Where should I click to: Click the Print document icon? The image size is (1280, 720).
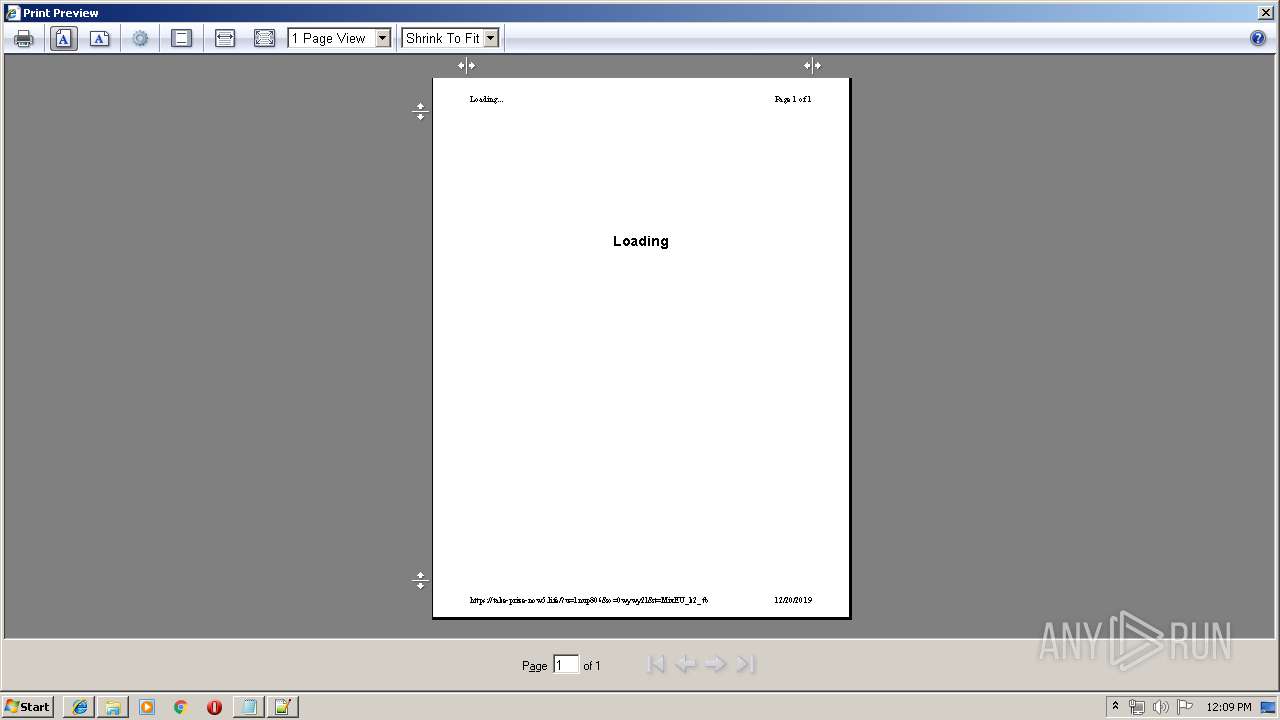pos(24,38)
